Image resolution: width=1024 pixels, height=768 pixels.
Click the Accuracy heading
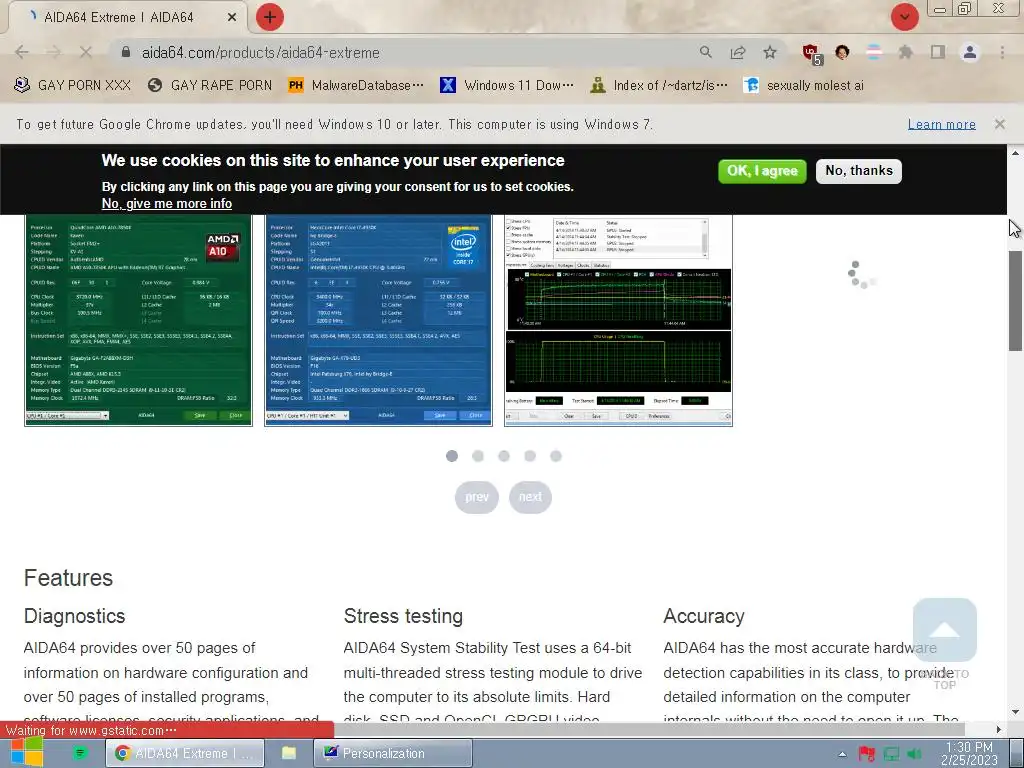704,616
